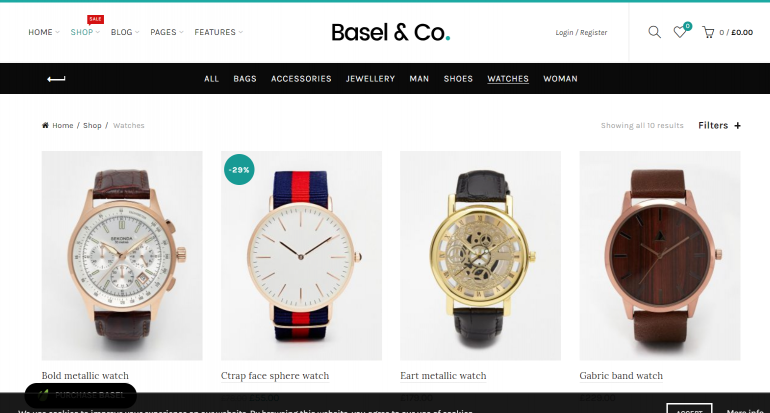The height and width of the screenshot is (413, 770).
Task: Open the PAGES dropdown menu
Action: click(166, 32)
